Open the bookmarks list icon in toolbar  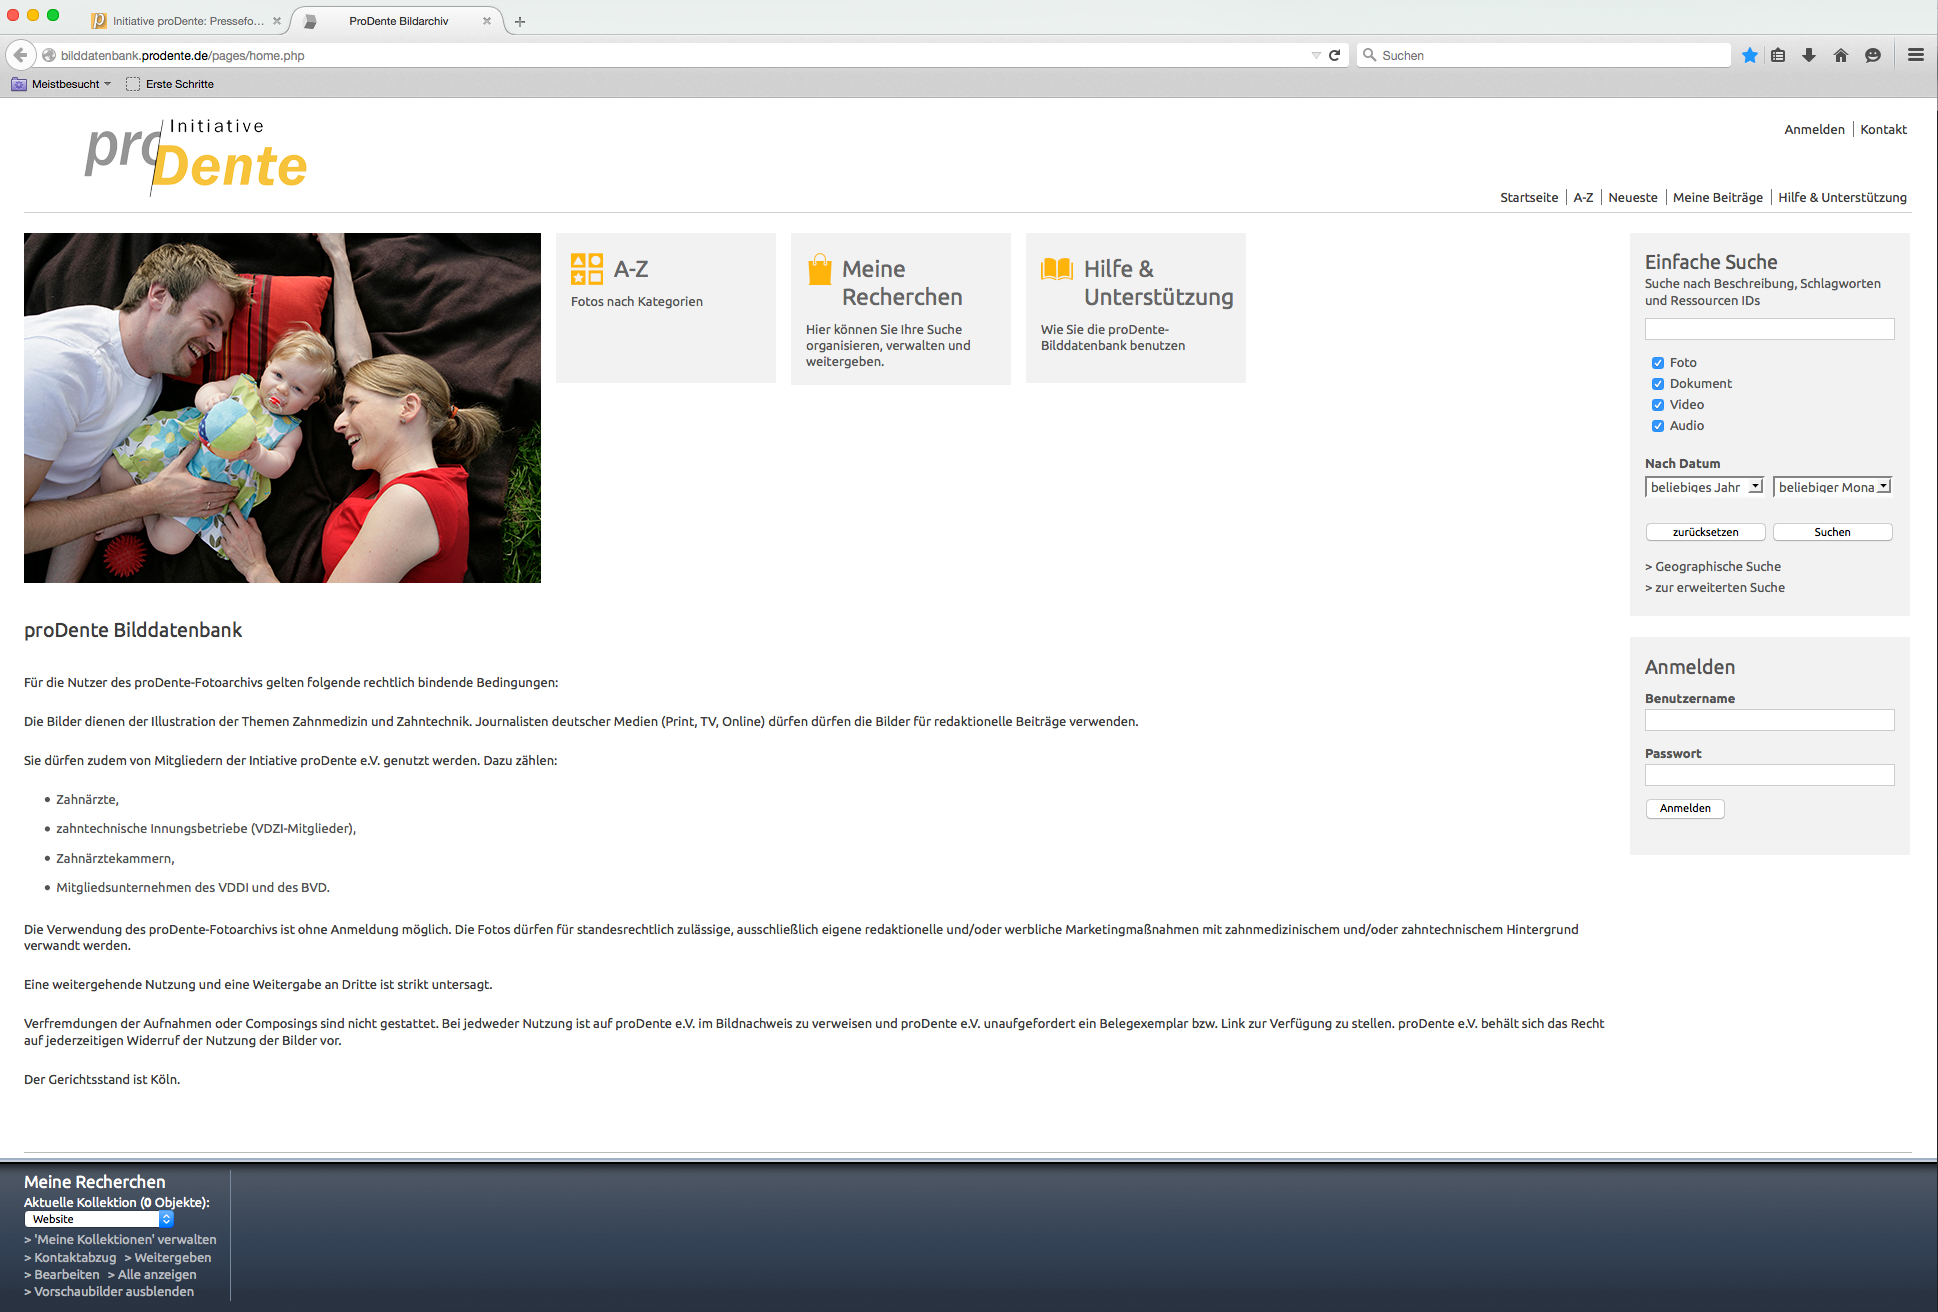point(1778,55)
